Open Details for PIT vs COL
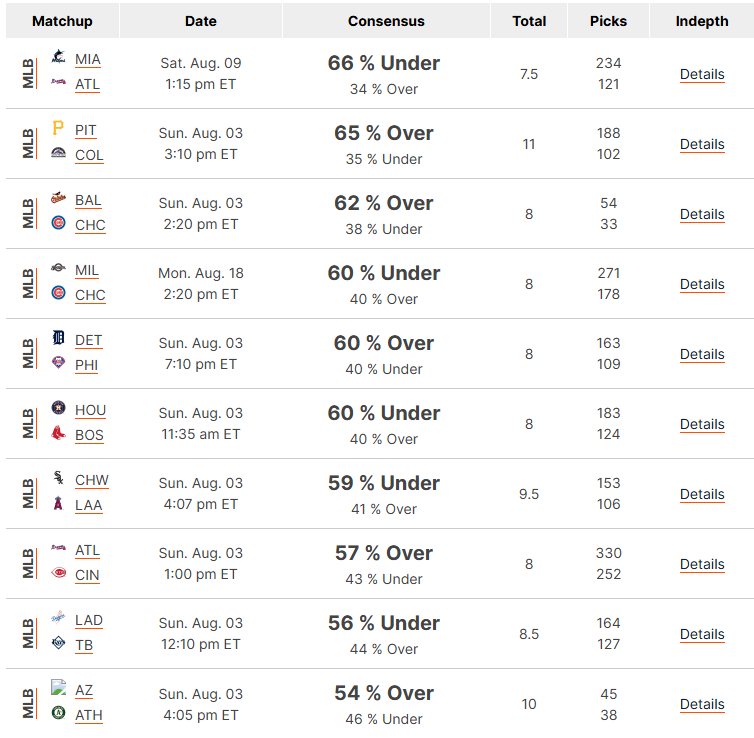Image resolution: width=754 pixels, height=738 pixels. pyautogui.click(x=702, y=145)
